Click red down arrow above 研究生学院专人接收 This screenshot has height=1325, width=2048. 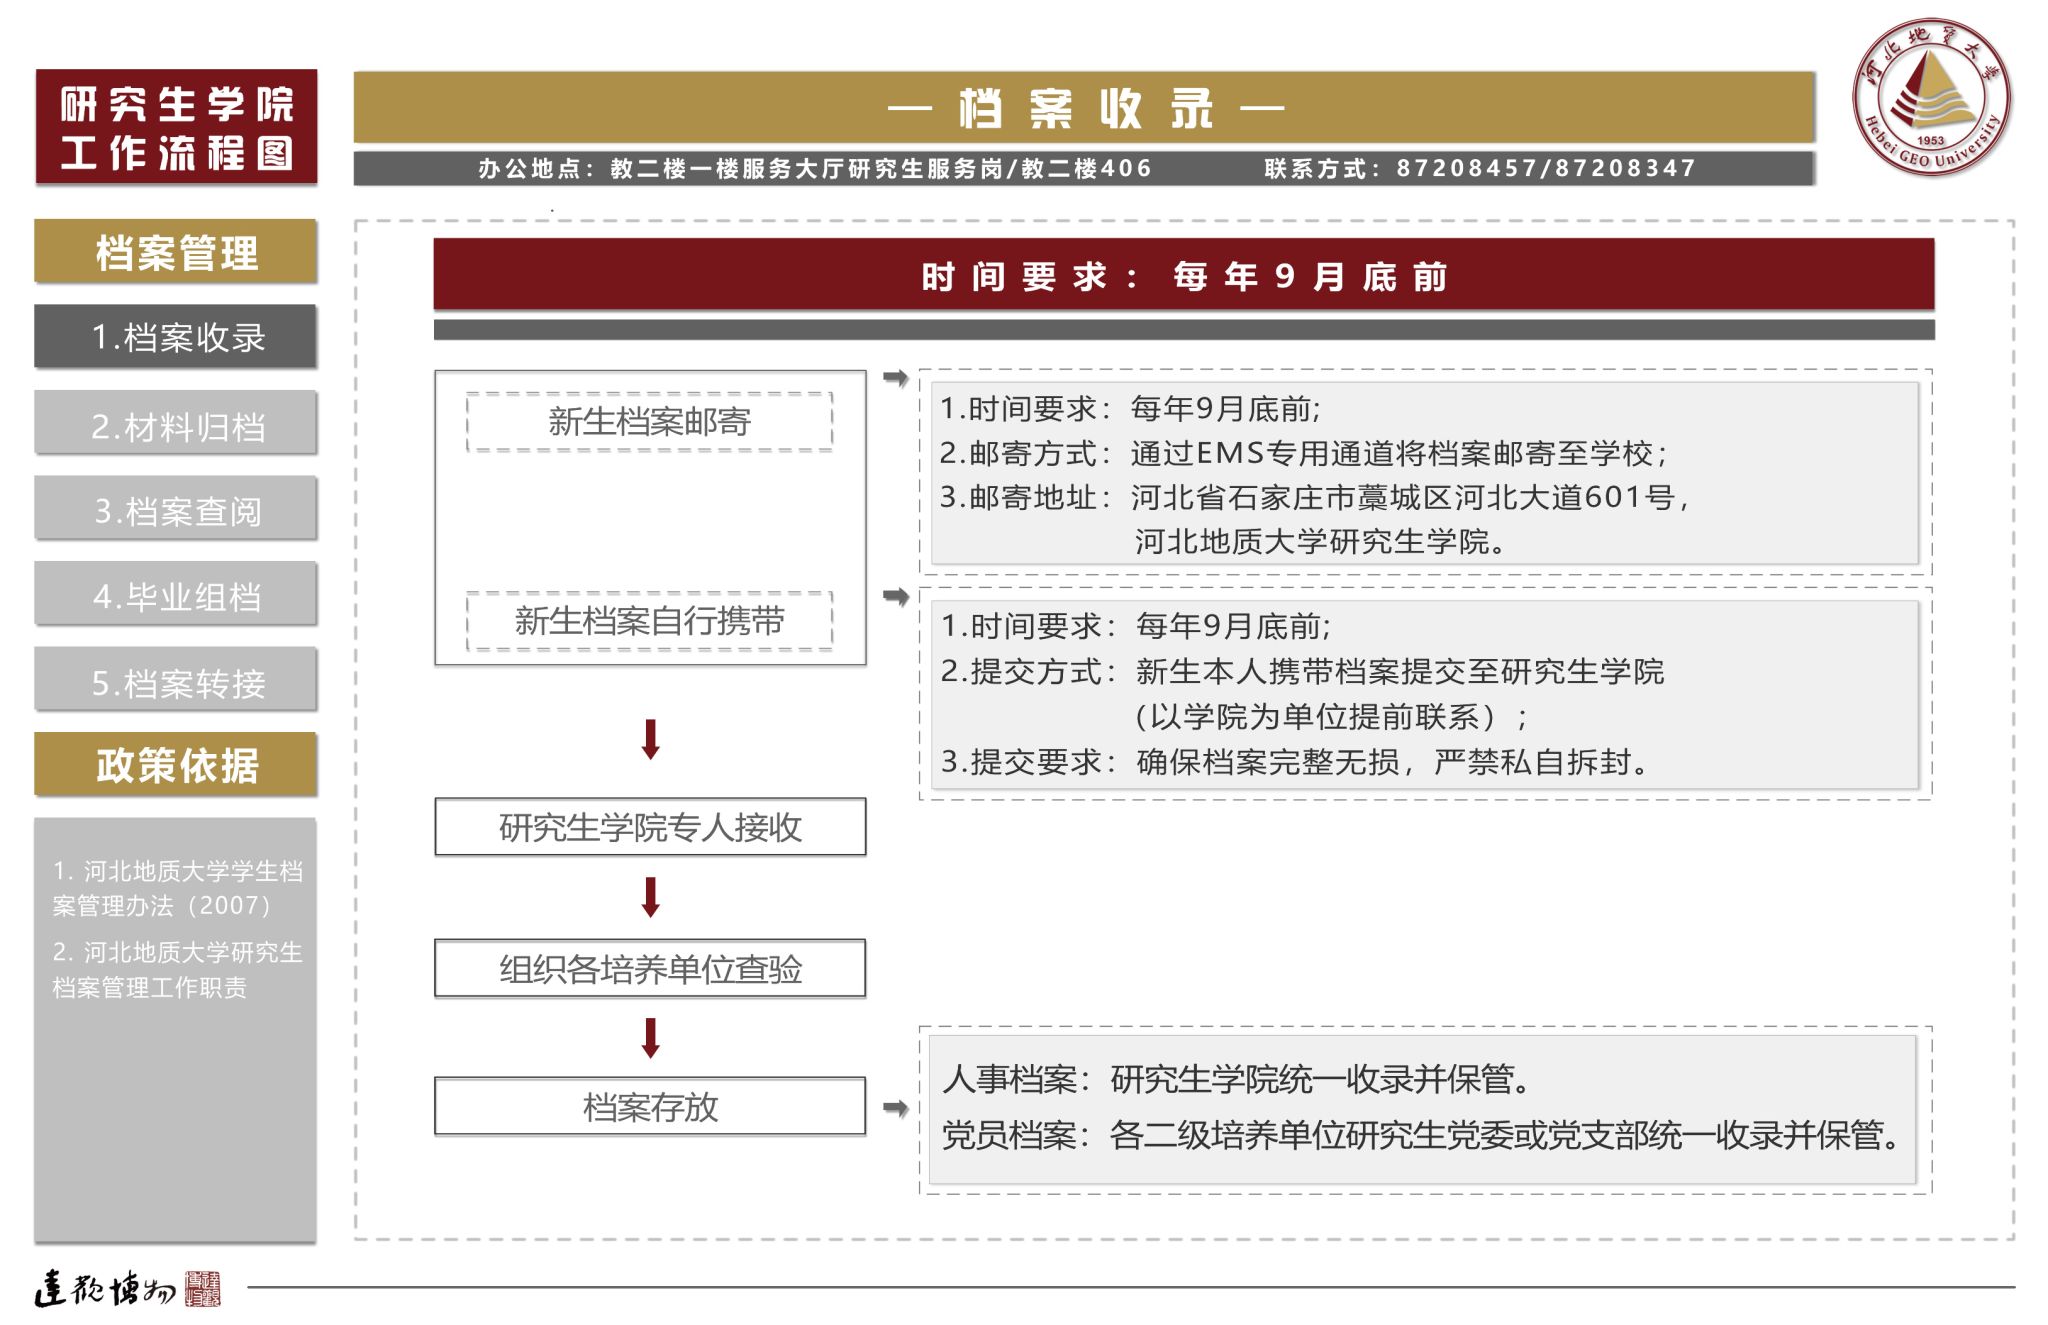[650, 739]
